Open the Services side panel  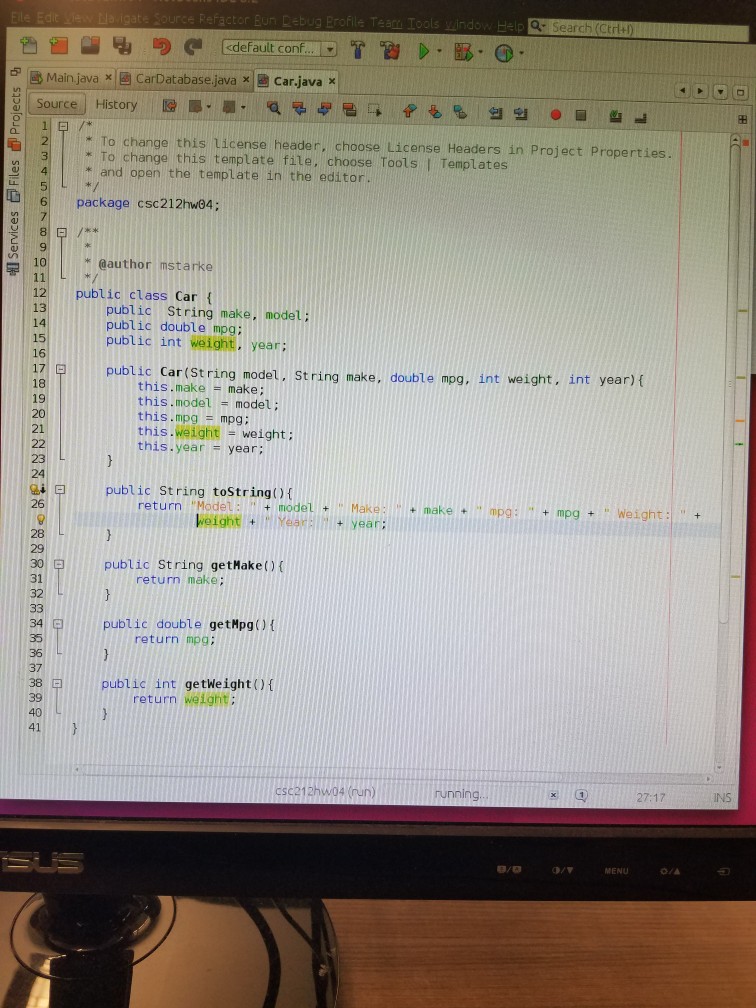point(12,242)
